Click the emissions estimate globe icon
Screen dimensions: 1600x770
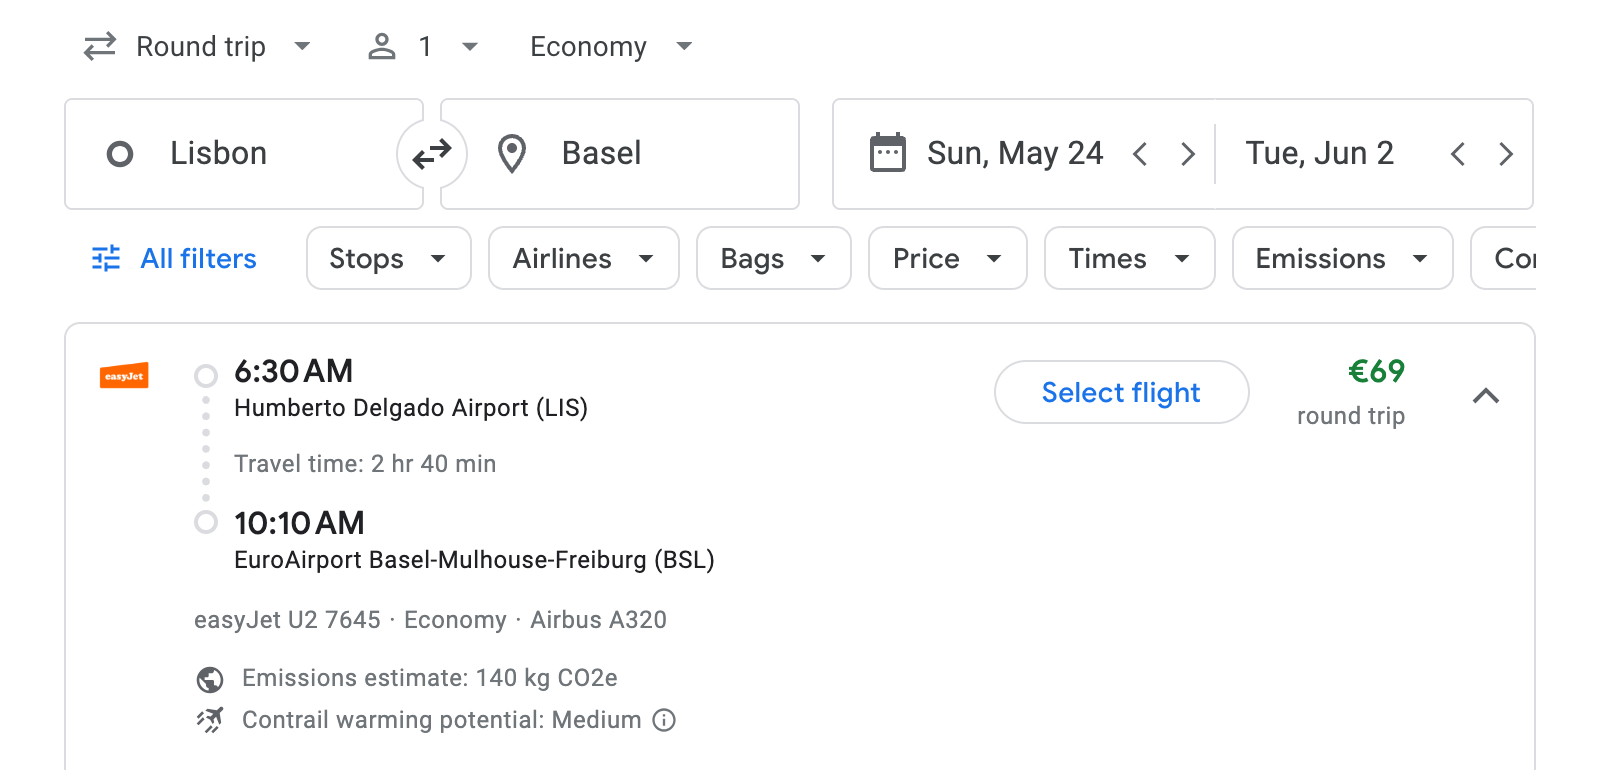[x=209, y=678]
